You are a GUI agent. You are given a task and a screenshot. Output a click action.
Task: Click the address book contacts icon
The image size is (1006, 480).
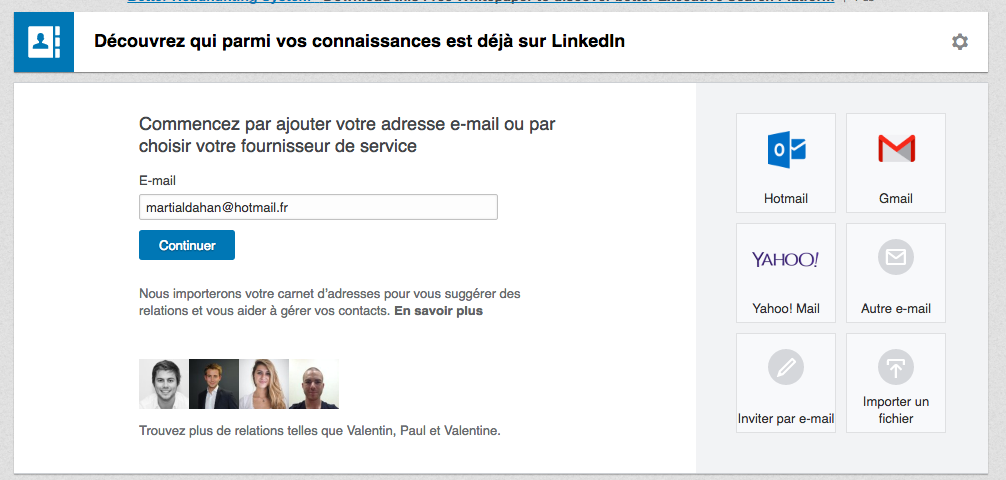click(44, 42)
